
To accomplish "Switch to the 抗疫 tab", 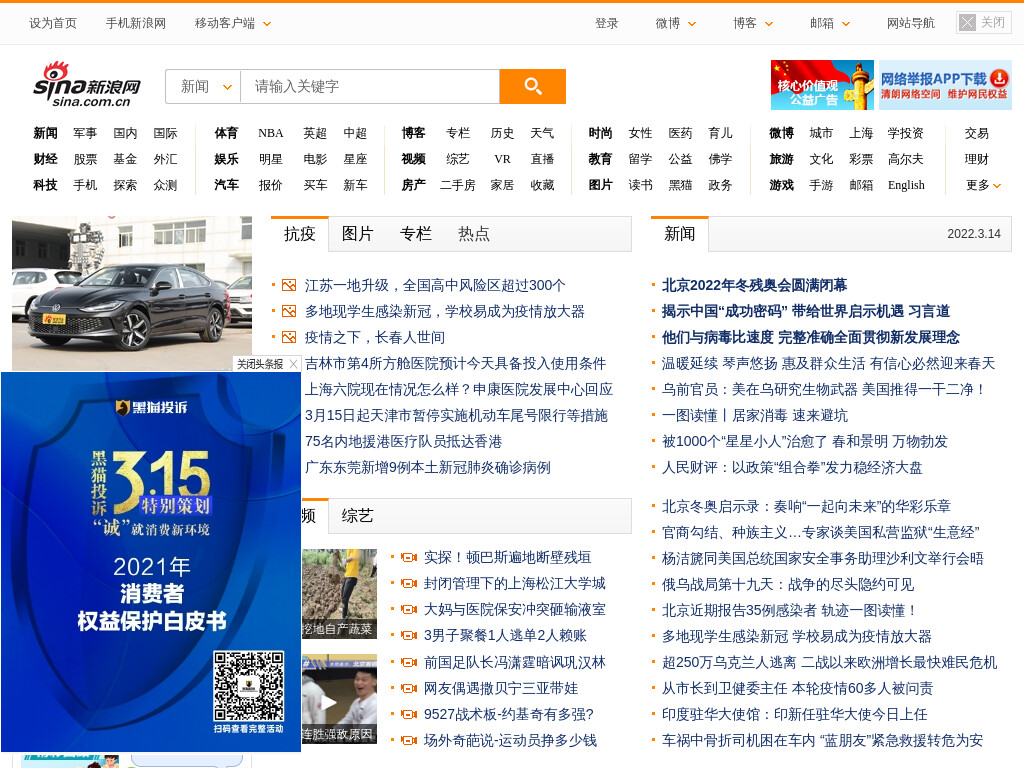I will (x=300, y=234).
